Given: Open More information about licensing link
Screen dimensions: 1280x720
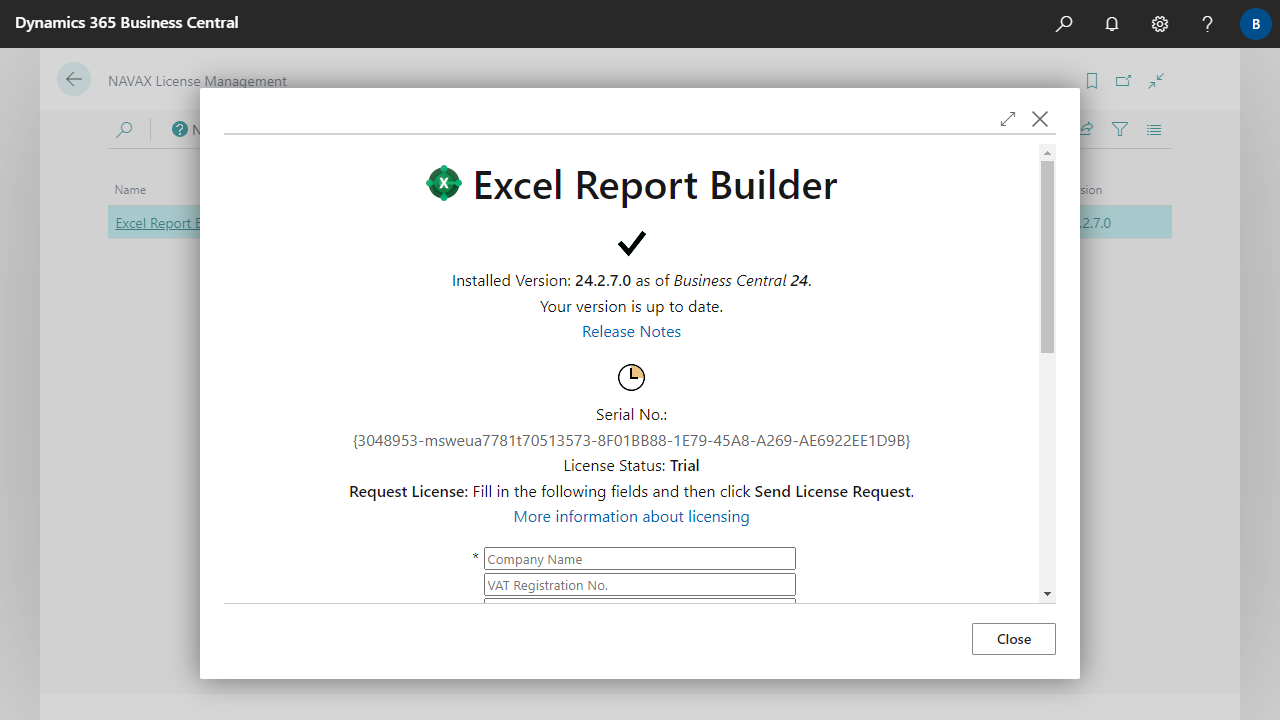Looking at the screenshot, I should point(631,516).
